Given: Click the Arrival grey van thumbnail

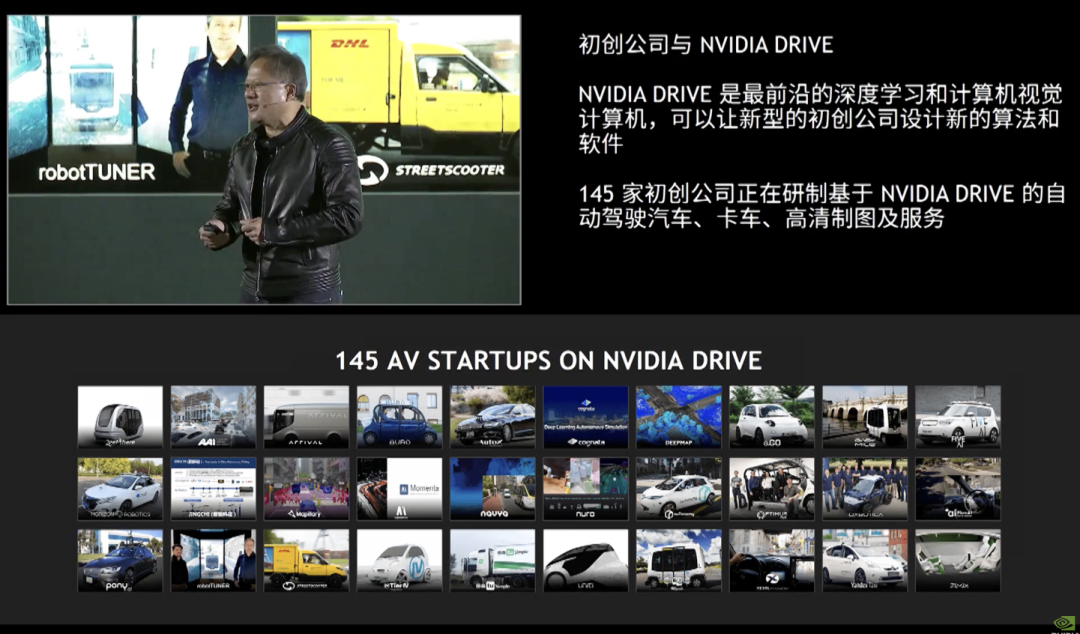Looking at the screenshot, I should point(307,417).
